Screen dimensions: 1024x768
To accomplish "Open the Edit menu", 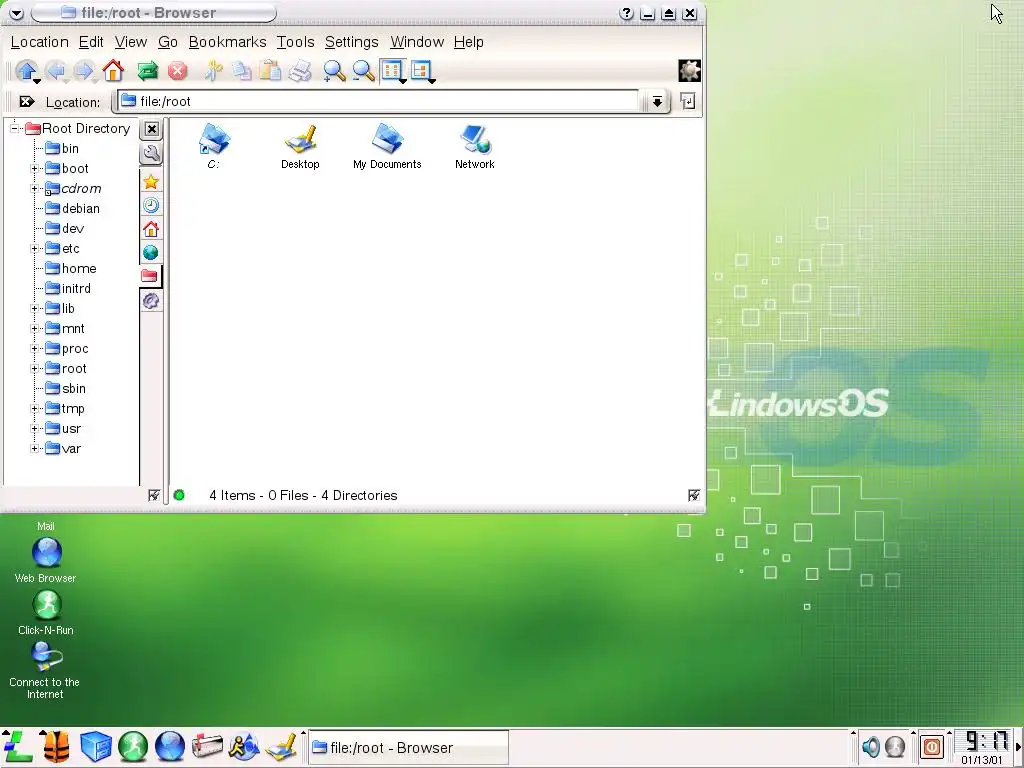I will tap(91, 42).
